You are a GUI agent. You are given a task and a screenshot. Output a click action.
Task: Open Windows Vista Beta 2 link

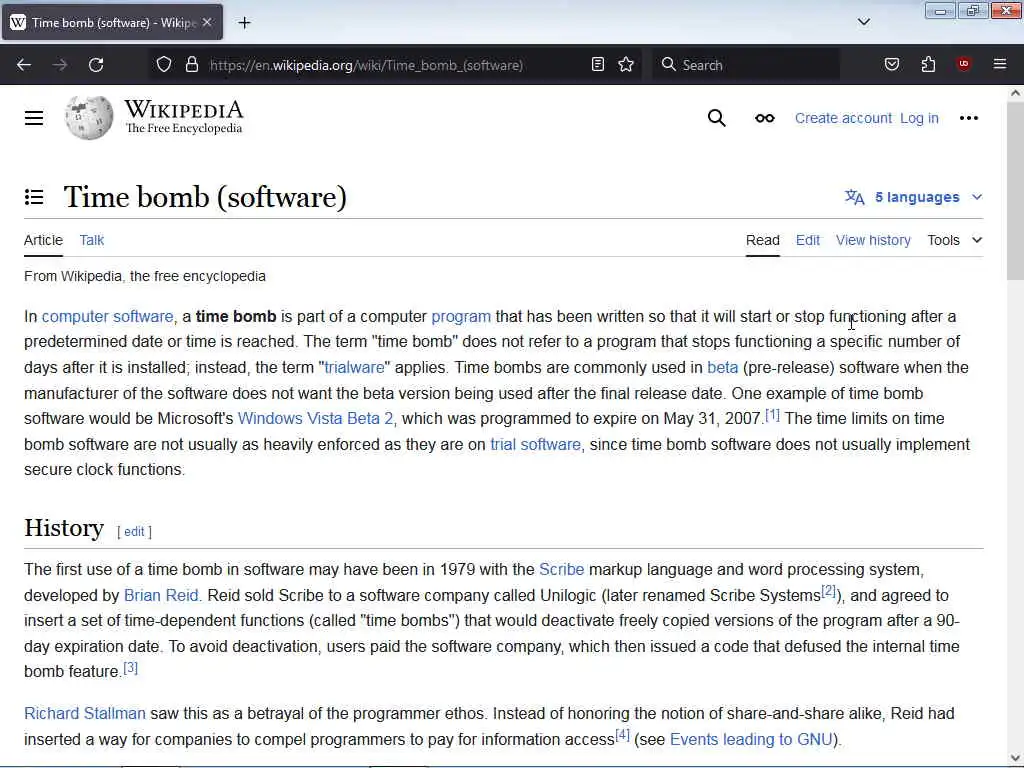click(315, 419)
